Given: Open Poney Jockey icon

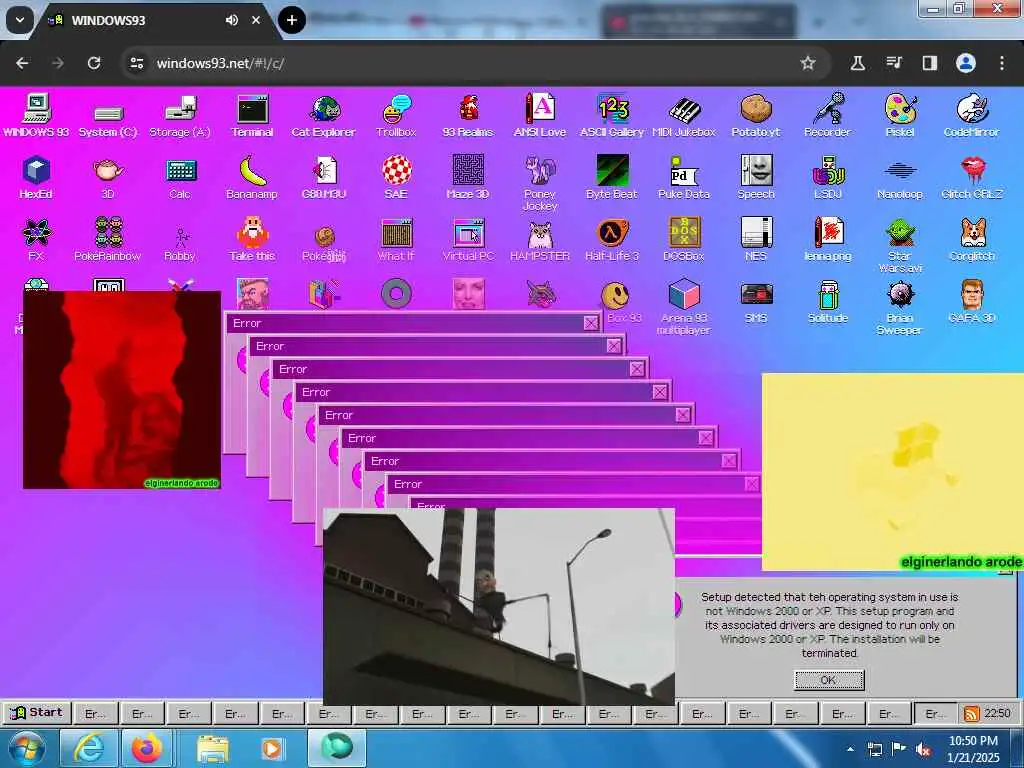Looking at the screenshot, I should pos(540,183).
